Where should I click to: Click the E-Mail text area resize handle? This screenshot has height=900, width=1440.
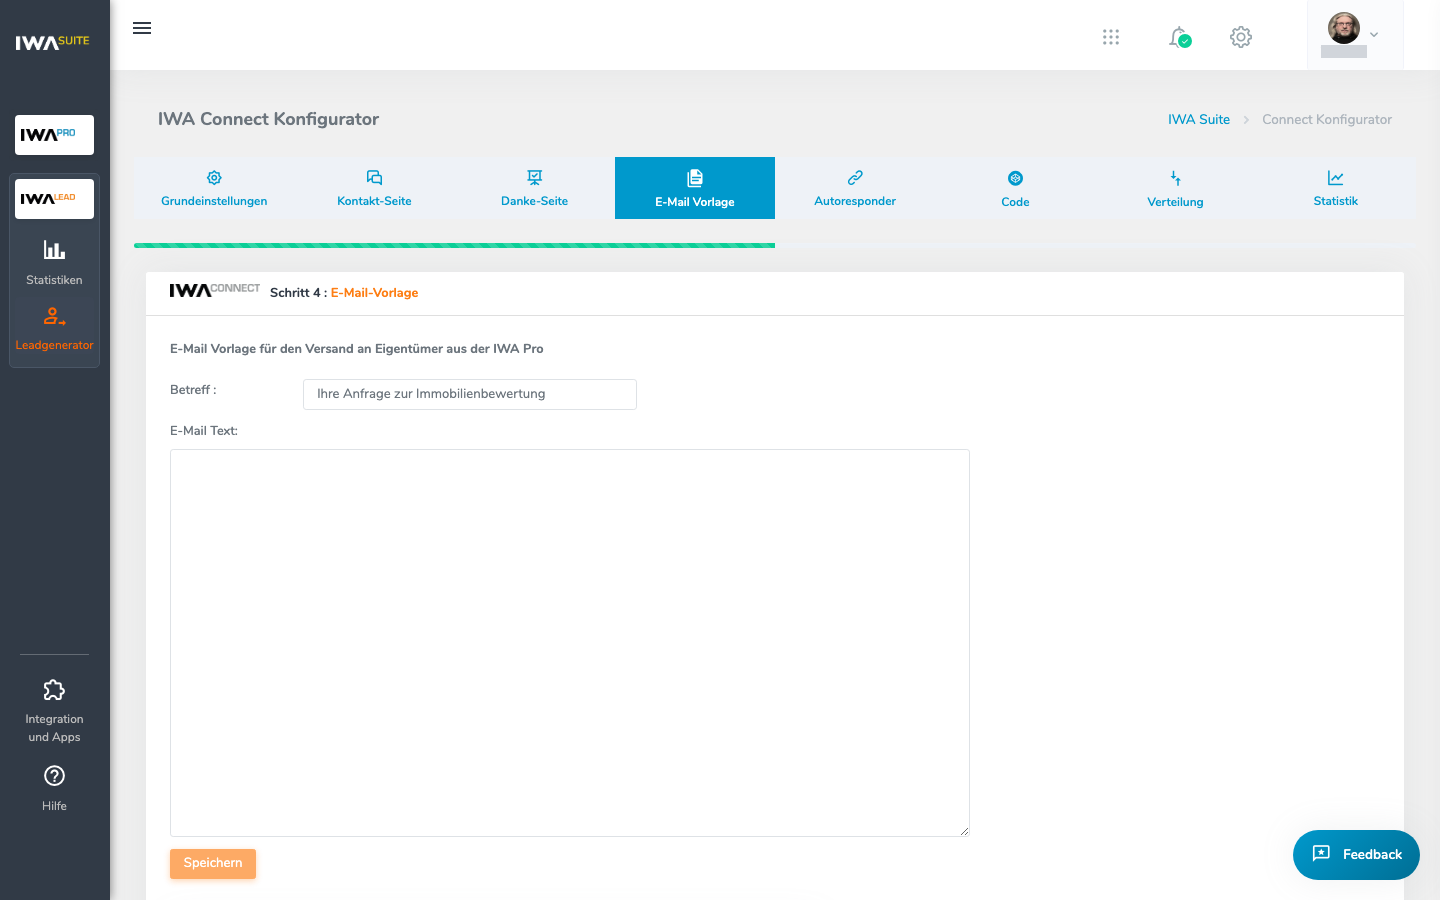point(964,831)
